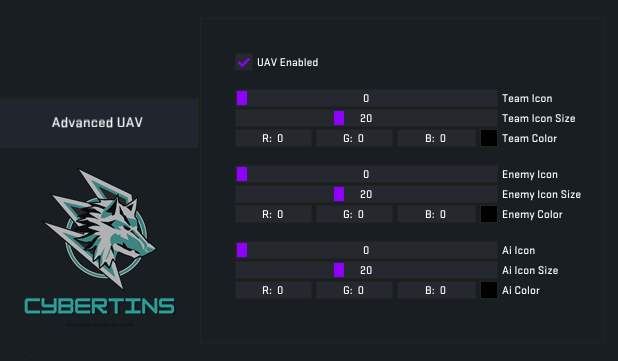Click the Enemy Color B value field
618x361 pixels.
[x=436, y=214]
